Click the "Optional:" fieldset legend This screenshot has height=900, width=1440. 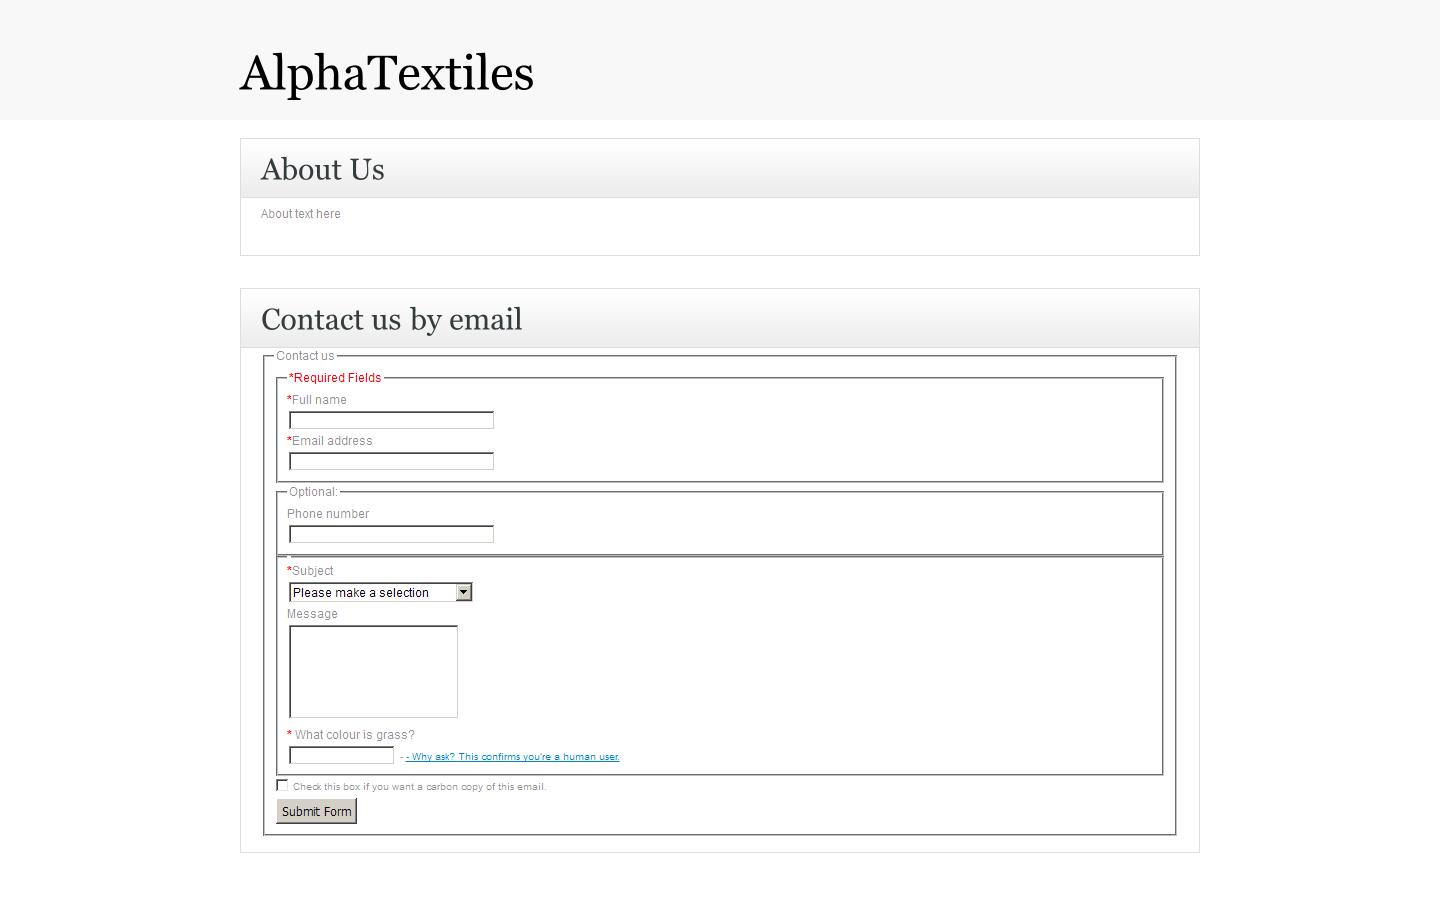313,491
